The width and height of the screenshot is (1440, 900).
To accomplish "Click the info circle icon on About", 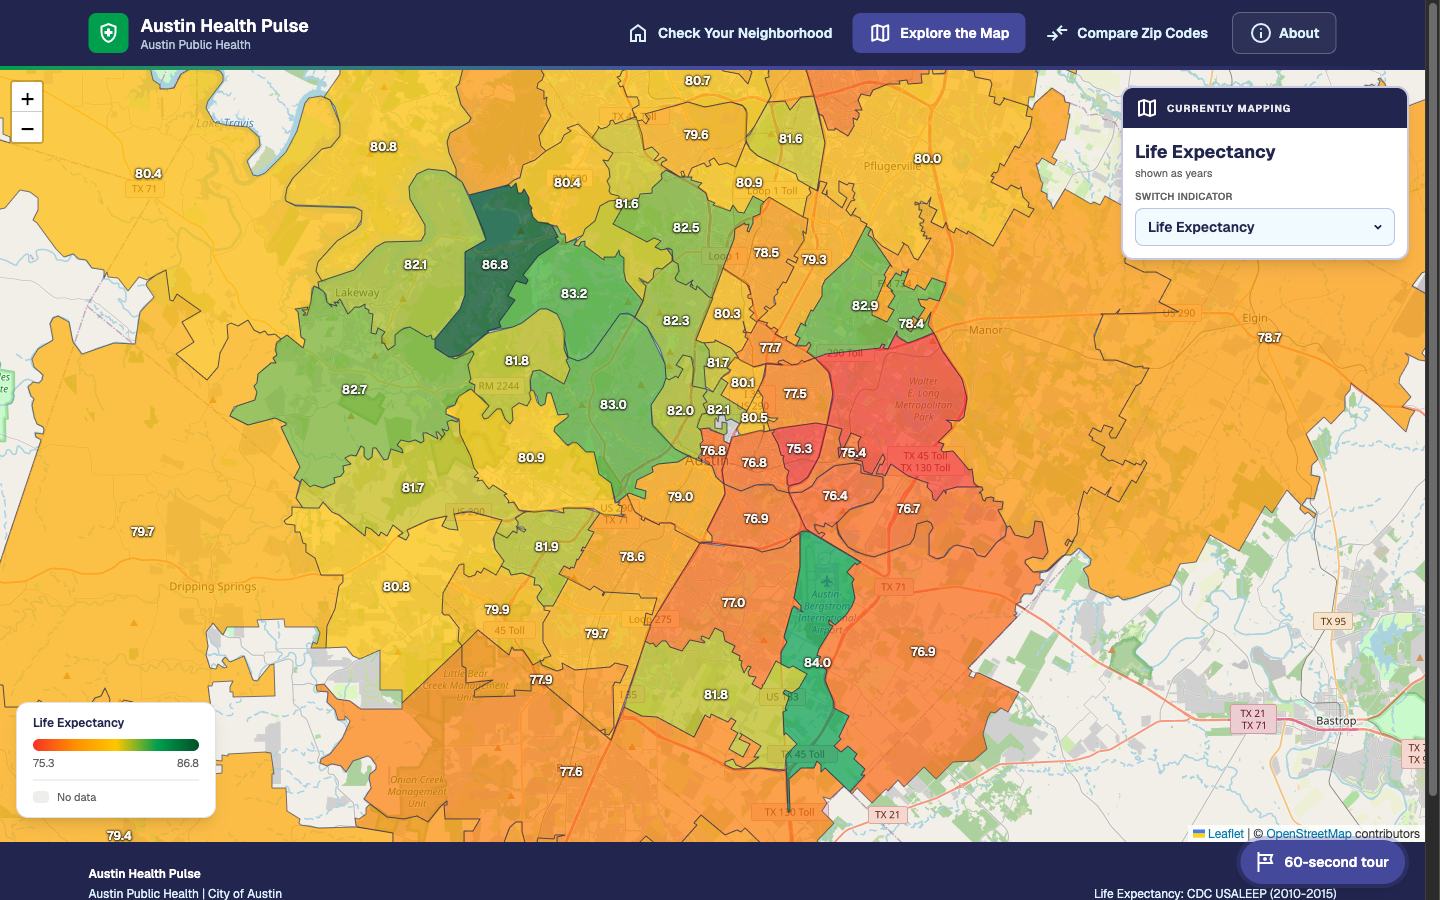I will [1261, 33].
